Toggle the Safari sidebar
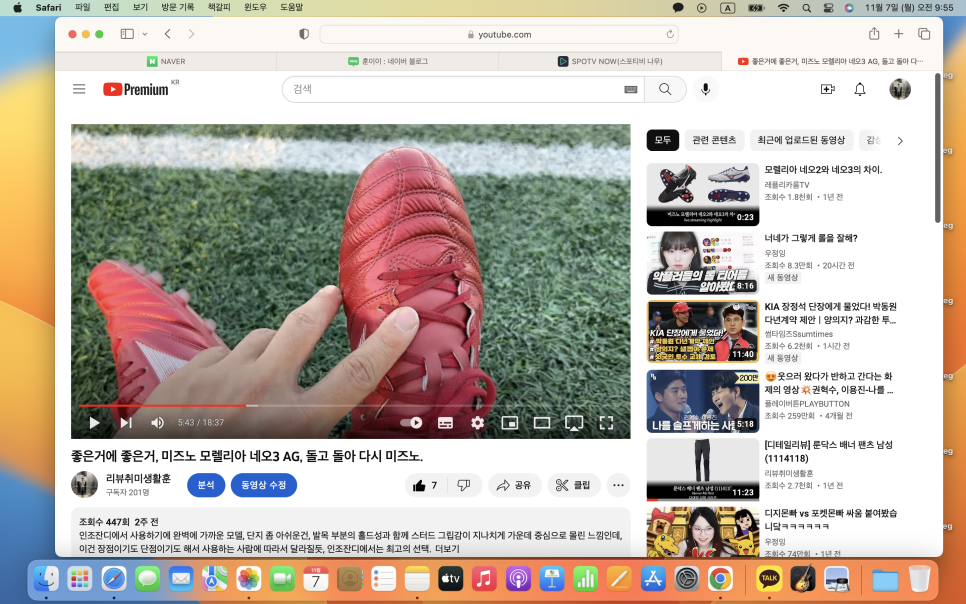The width and height of the screenshot is (966, 604). tap(128, 34)
